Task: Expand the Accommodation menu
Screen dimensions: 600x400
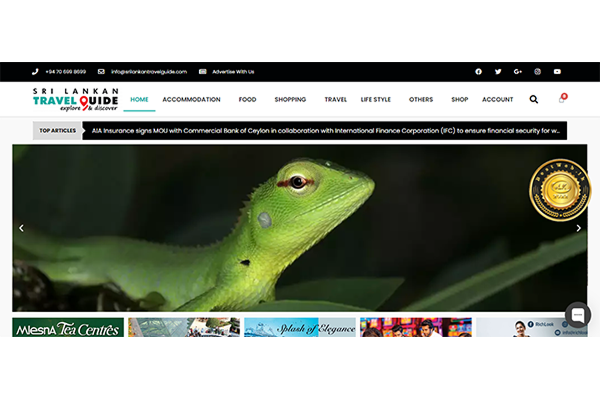Action: click(x=191, y=100)
